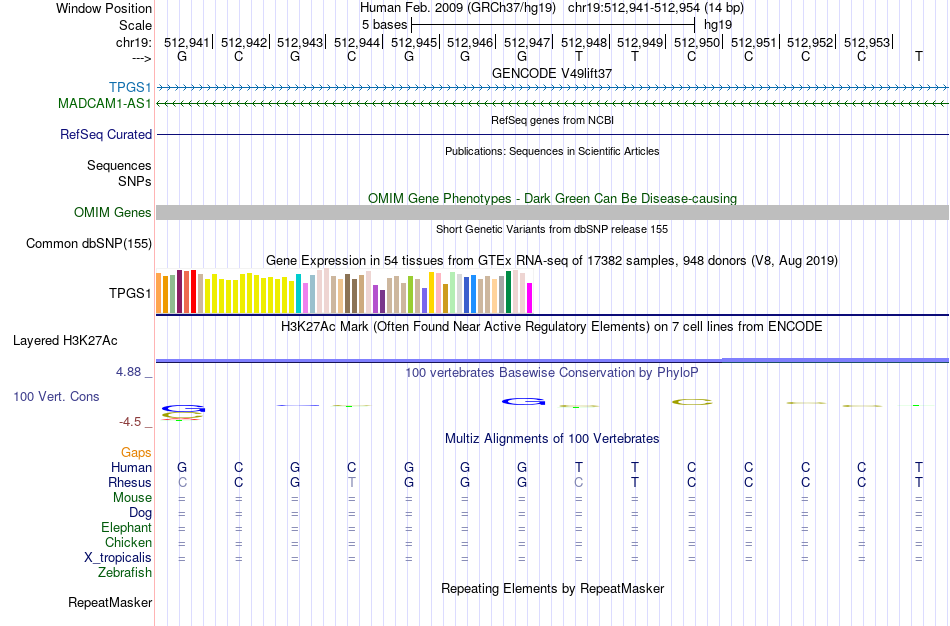Image resolution: width=950 pixels, height=626 pixels.
Task: Click the 100 Vert. Cons label
Action: pyautogui.click(x=56, y=396)
